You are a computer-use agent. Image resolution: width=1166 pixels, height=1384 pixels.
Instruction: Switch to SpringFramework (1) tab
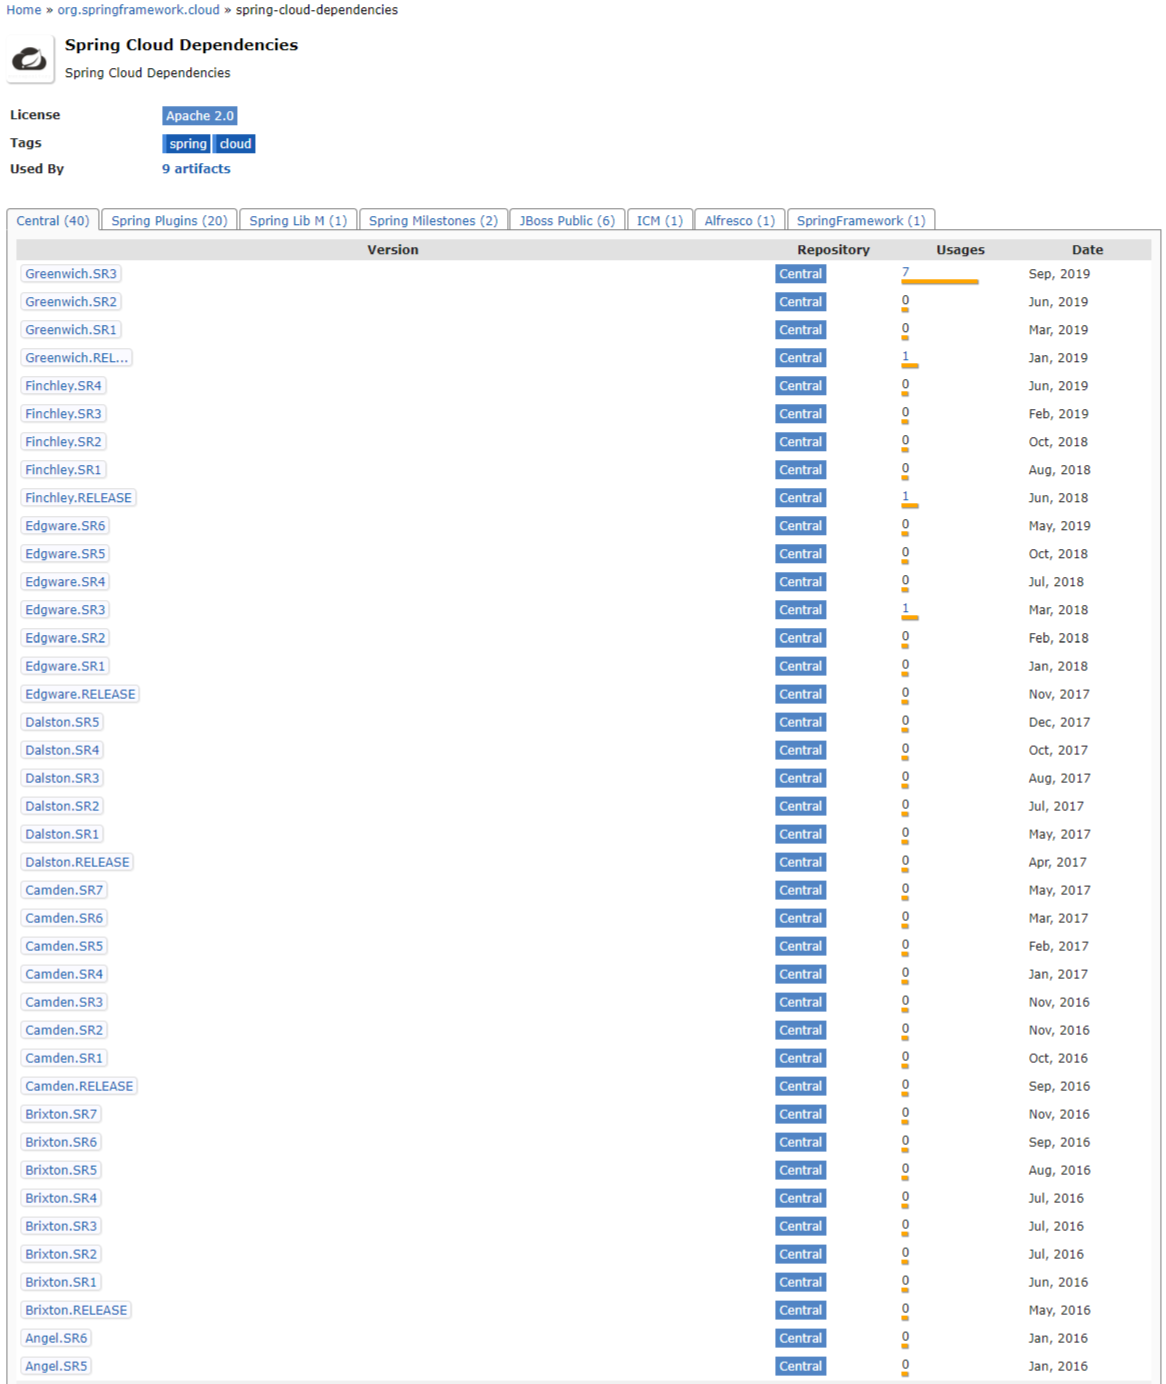(861, 220)
